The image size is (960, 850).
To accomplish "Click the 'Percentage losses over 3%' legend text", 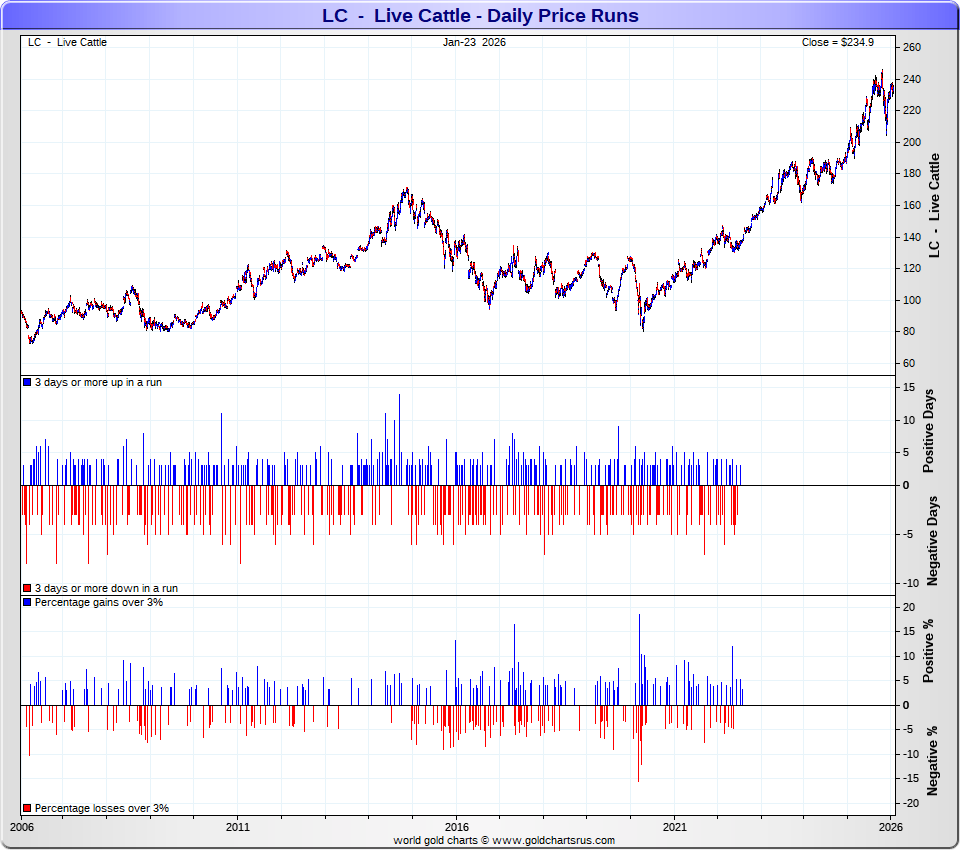I will coord(102,808).
